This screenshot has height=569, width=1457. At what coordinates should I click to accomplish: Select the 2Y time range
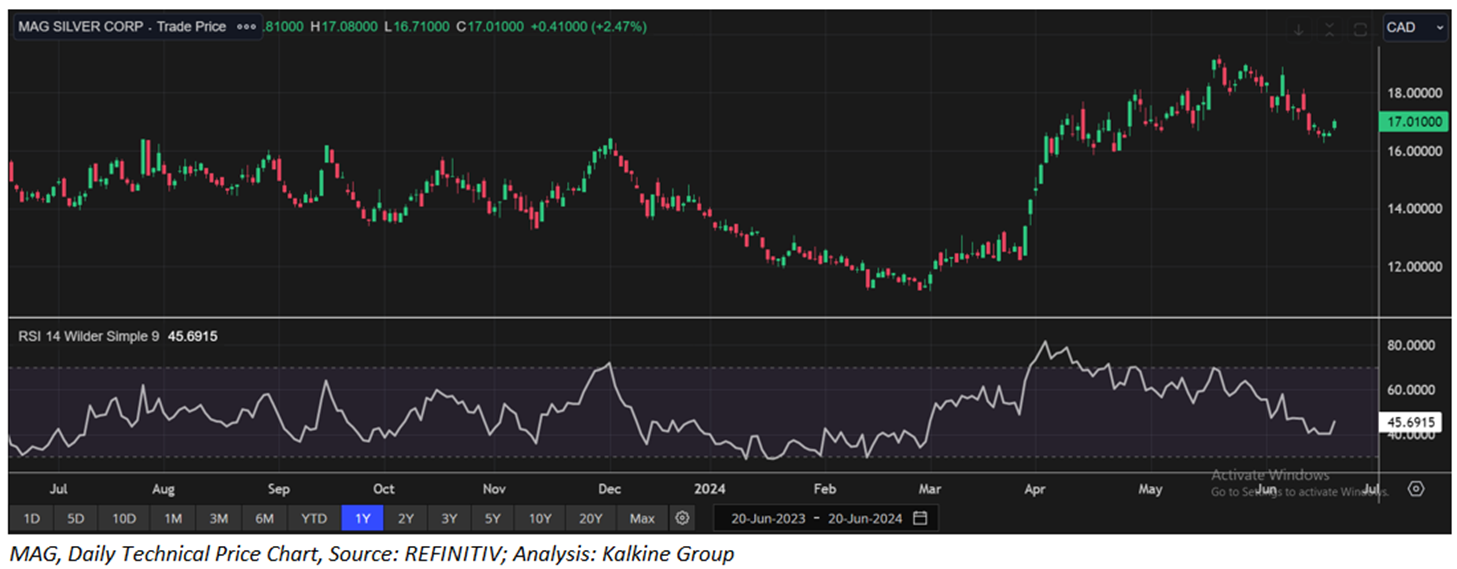pos(406,518)
